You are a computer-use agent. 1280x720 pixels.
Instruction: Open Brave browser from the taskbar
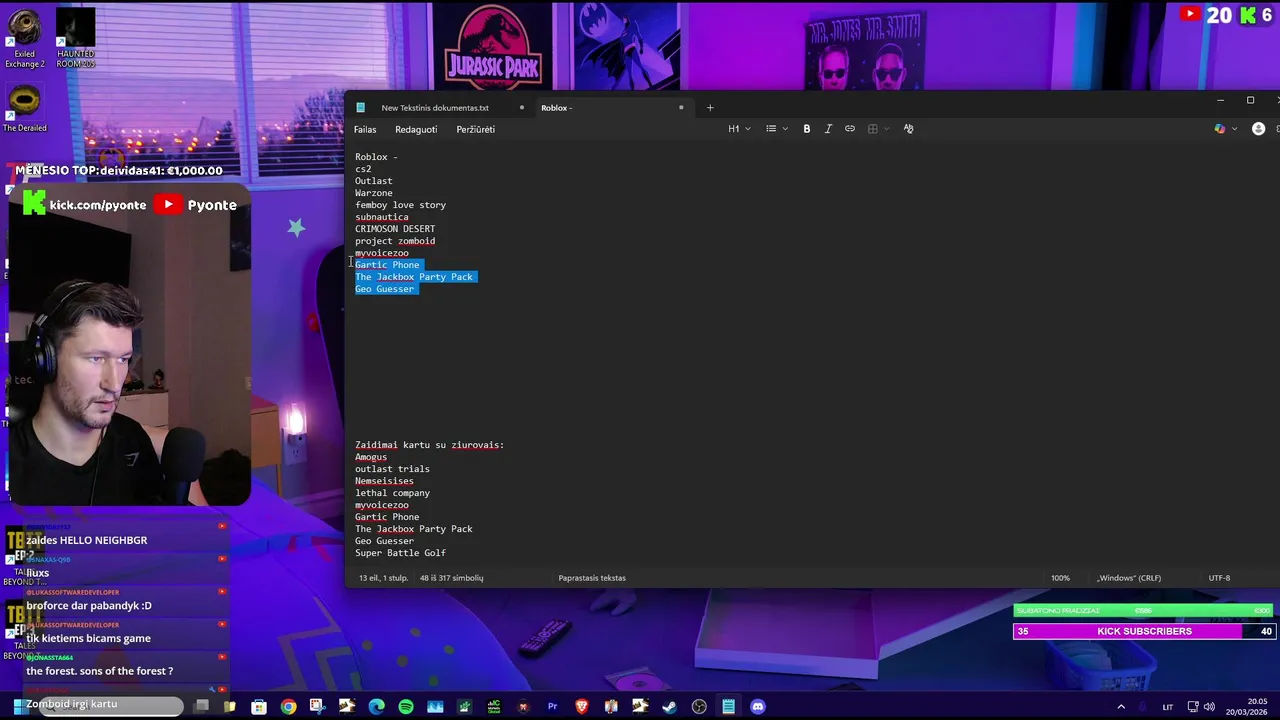[x=582, y=707]
